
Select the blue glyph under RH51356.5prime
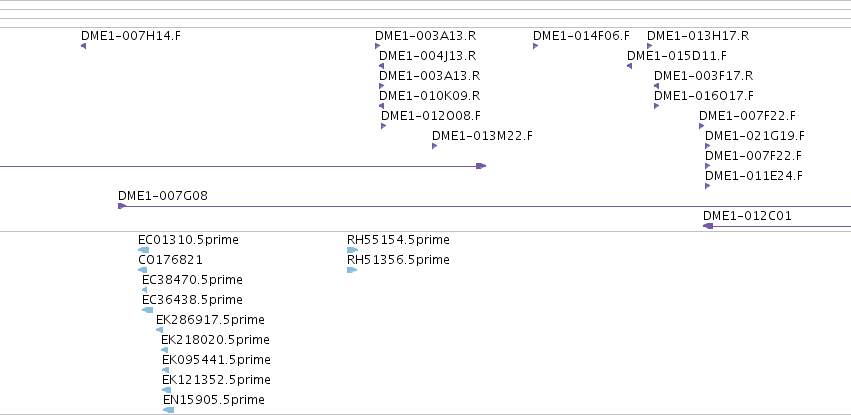click(x=352, y=270)
